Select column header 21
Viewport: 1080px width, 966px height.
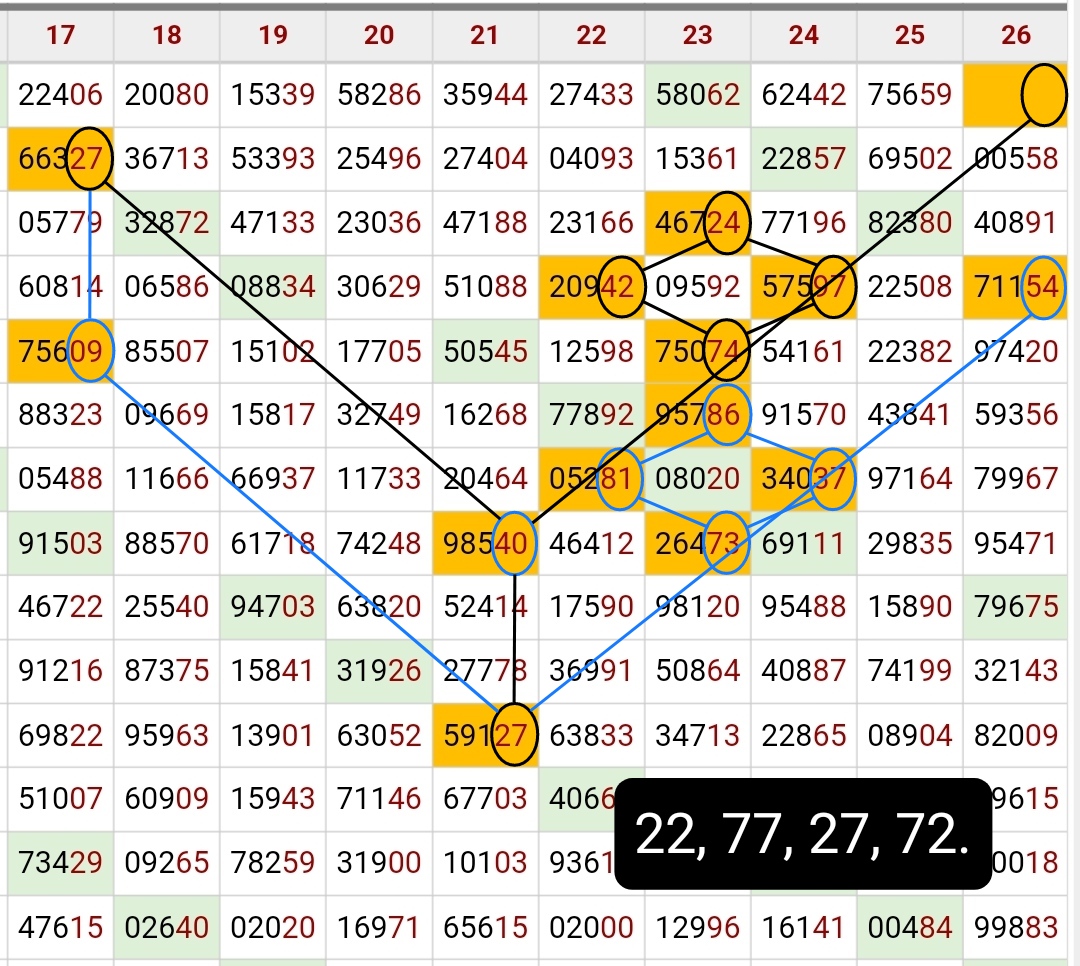pos(485,35)
